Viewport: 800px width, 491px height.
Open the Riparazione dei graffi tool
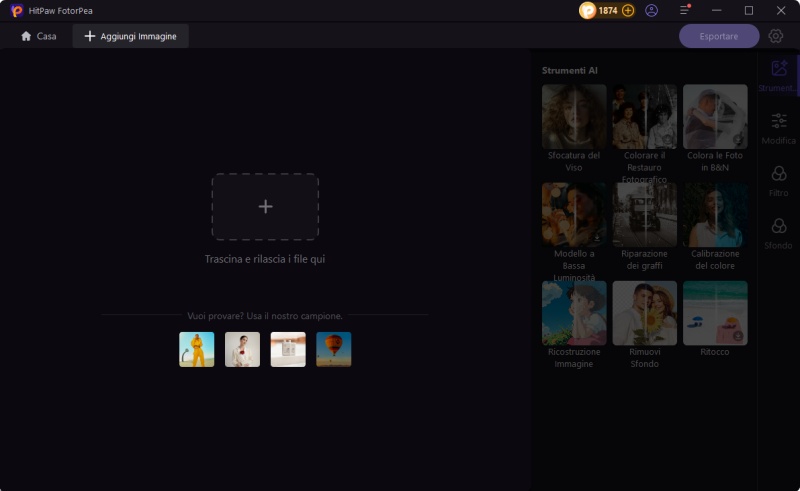pyautogui.click(x=644, y=214)
